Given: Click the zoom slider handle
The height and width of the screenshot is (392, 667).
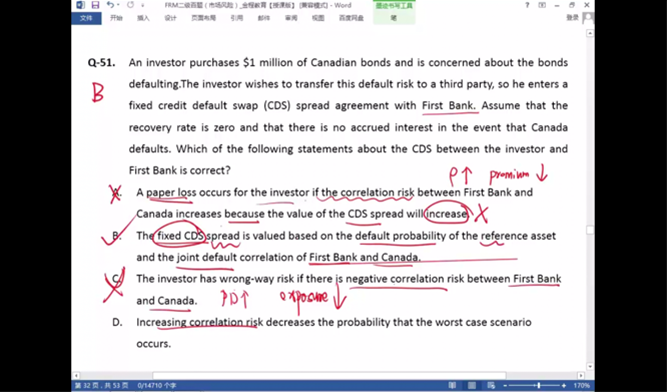Looking at the screenshot, I should pyautogui.click(x=539, y=385).
